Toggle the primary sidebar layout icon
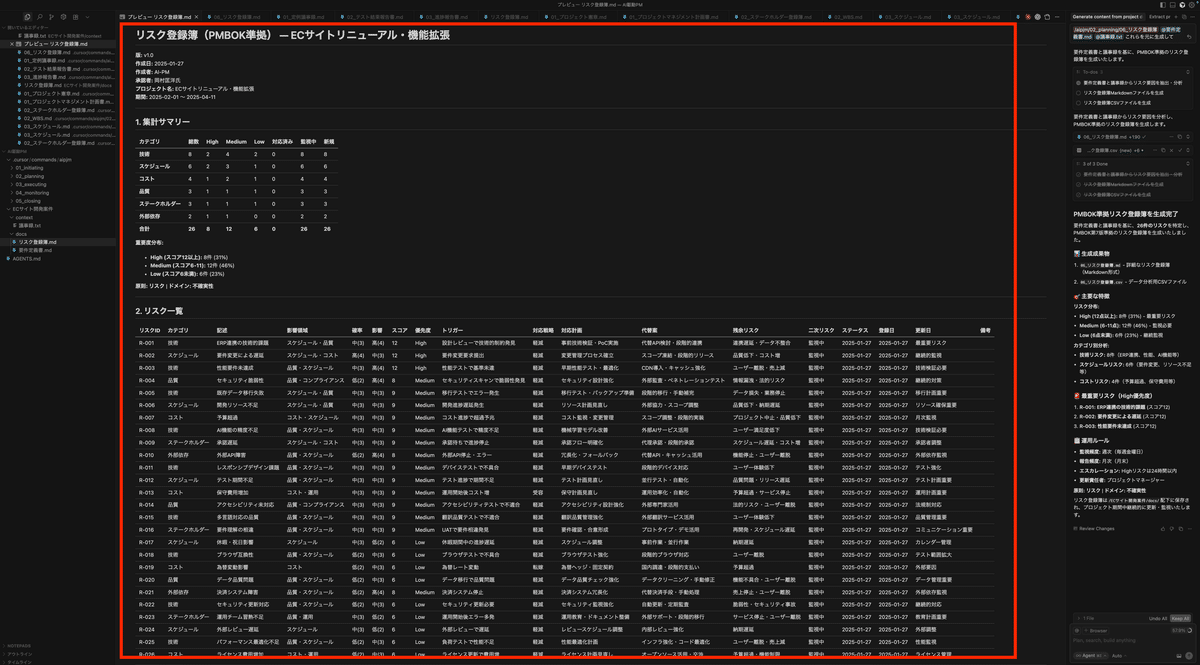1200x665 pixels. [1163, 5]
